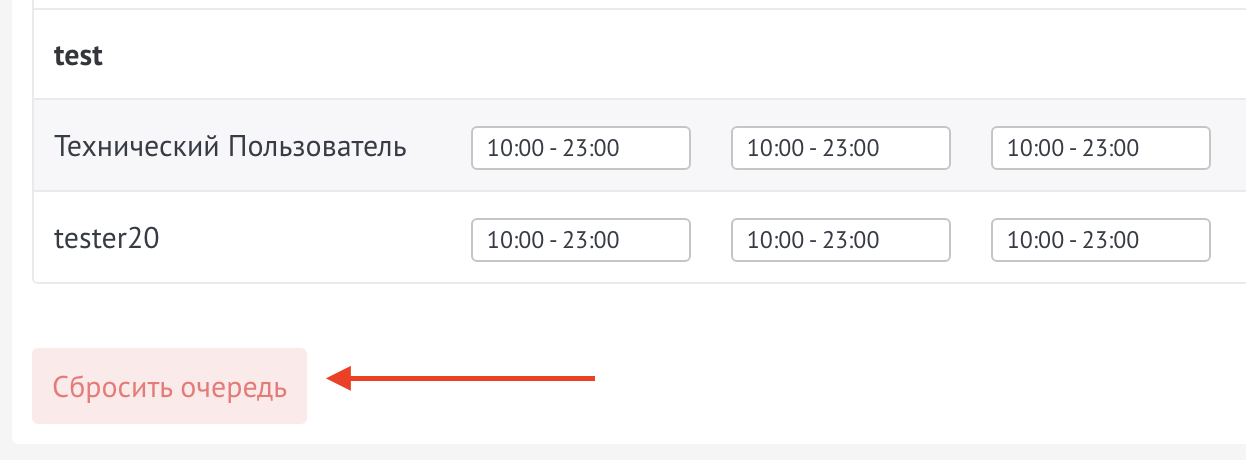Edit third time field for tester20
Screen dimensions: 1246x460
click(1100, 240)
